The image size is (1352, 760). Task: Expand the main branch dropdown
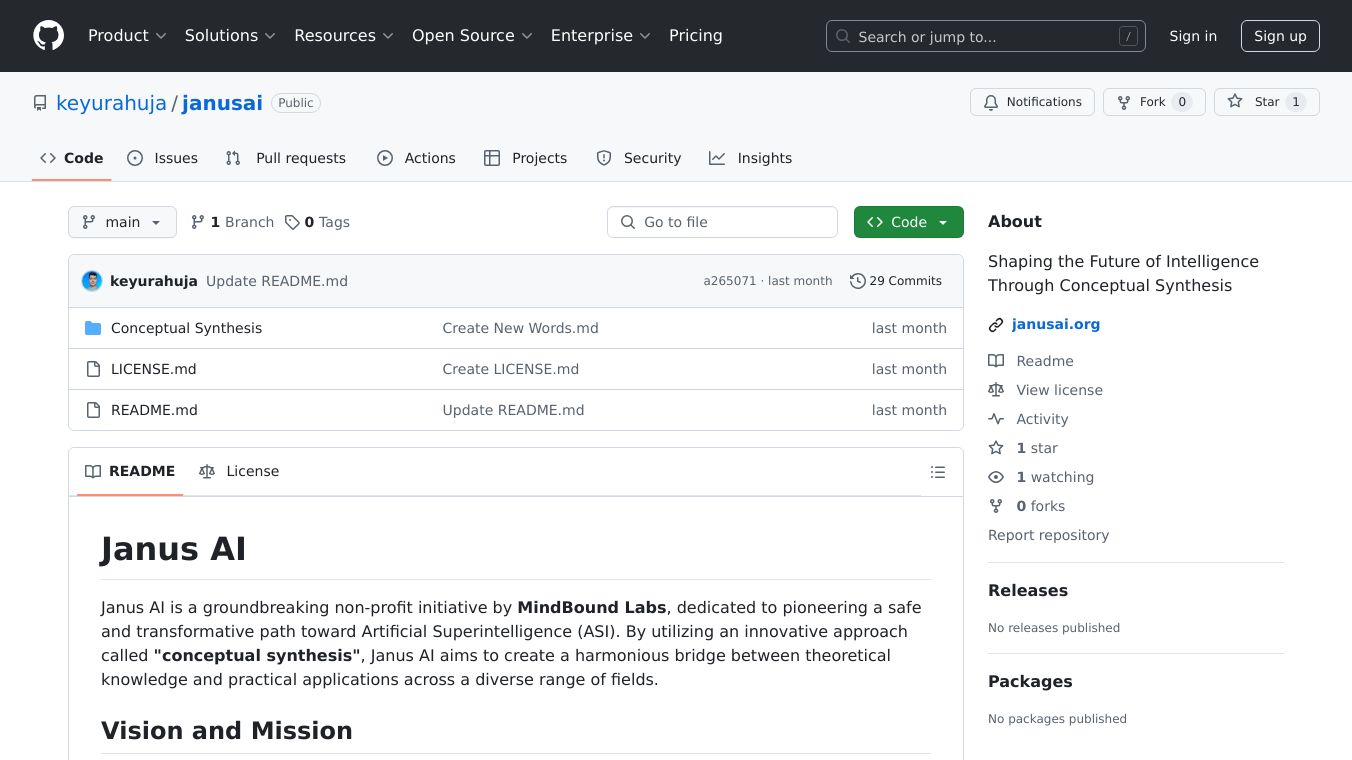click(122, 222)
